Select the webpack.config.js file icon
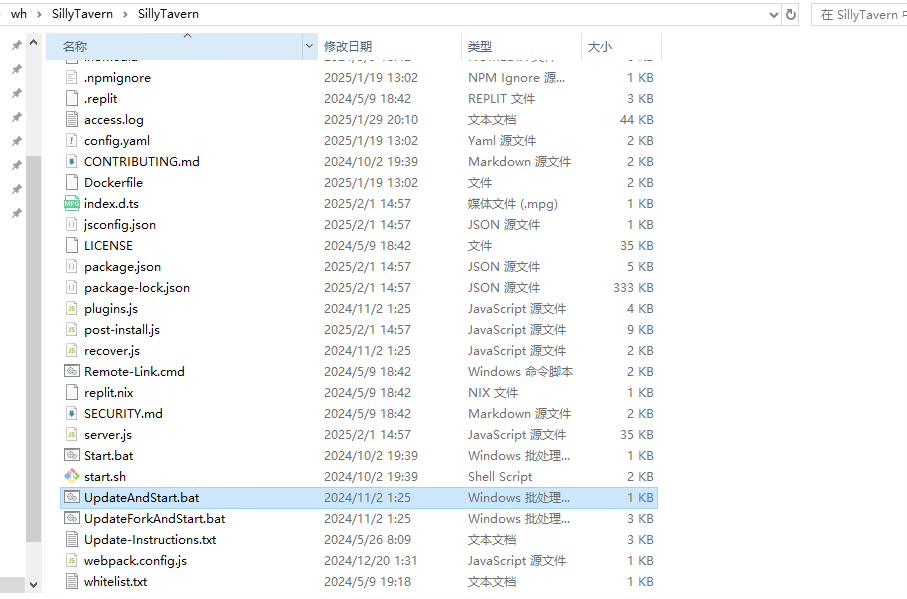This screenshot has width=907, height=599. [x=72, y=561]
